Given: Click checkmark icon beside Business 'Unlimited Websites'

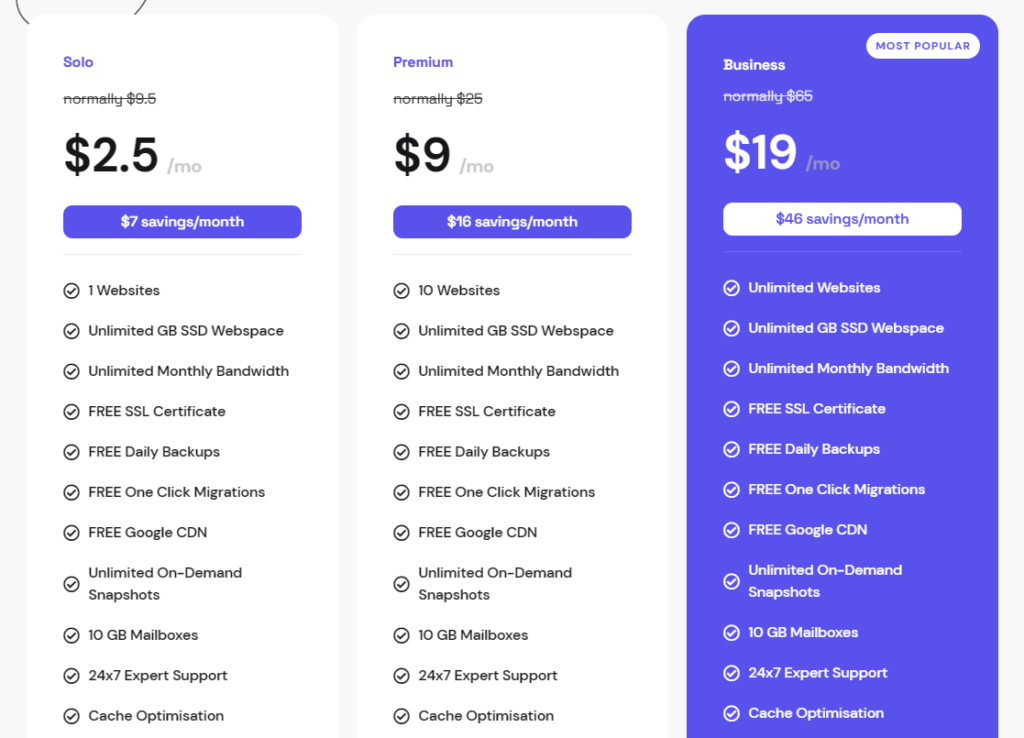Looking at the screenshot, I should (731, 288).
